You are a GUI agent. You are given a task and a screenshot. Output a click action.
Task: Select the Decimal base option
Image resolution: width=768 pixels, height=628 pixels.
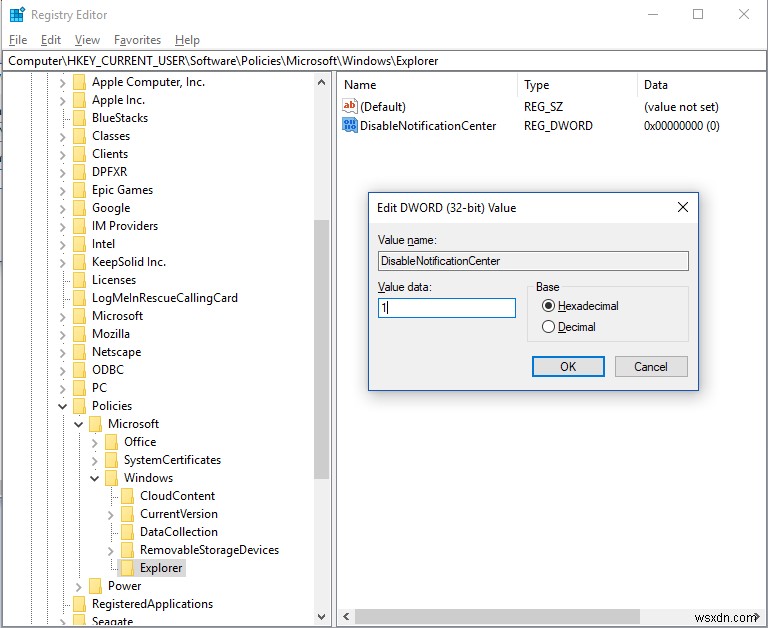click(x=569, y=327)
